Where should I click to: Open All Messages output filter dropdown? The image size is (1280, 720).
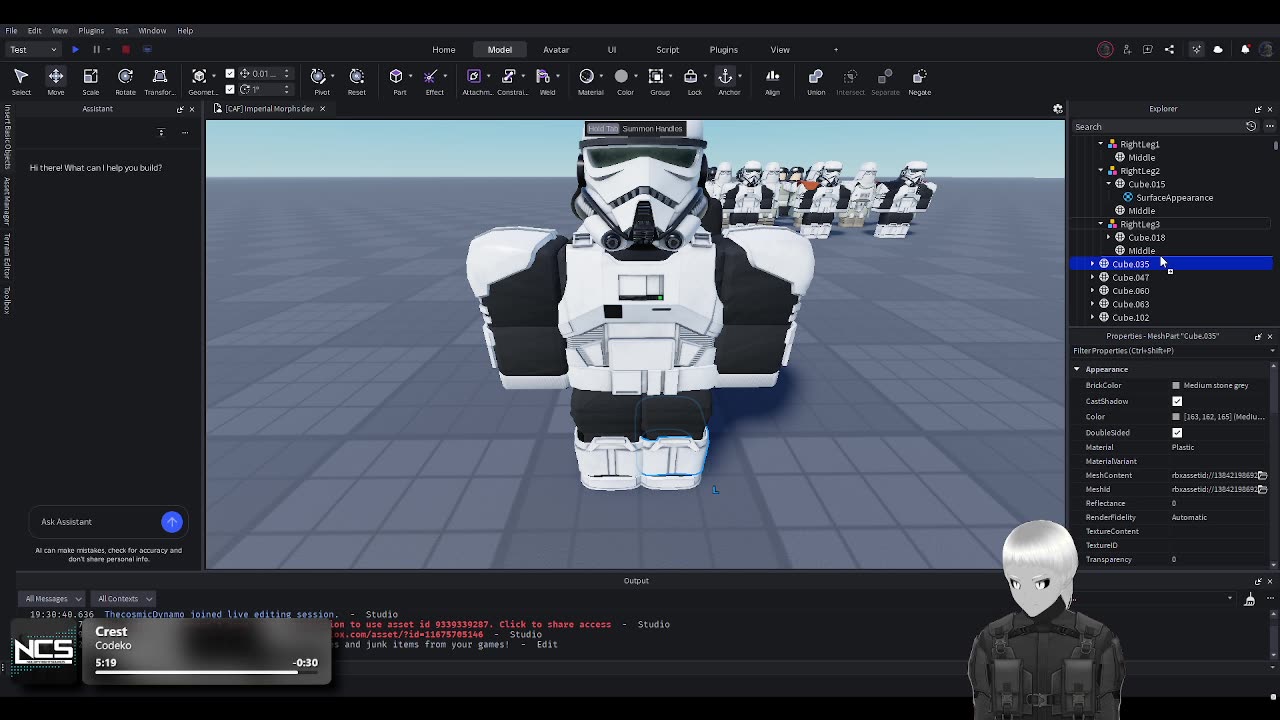tap(53, 598)
